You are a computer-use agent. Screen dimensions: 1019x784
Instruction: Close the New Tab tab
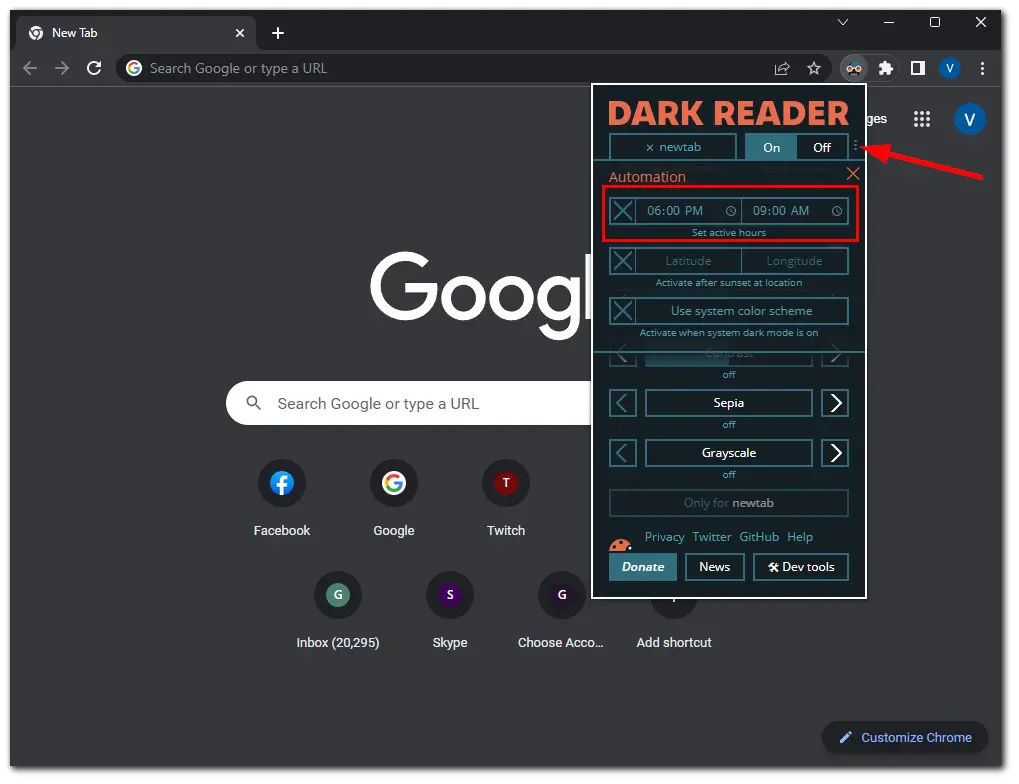[x=240, y=33]
